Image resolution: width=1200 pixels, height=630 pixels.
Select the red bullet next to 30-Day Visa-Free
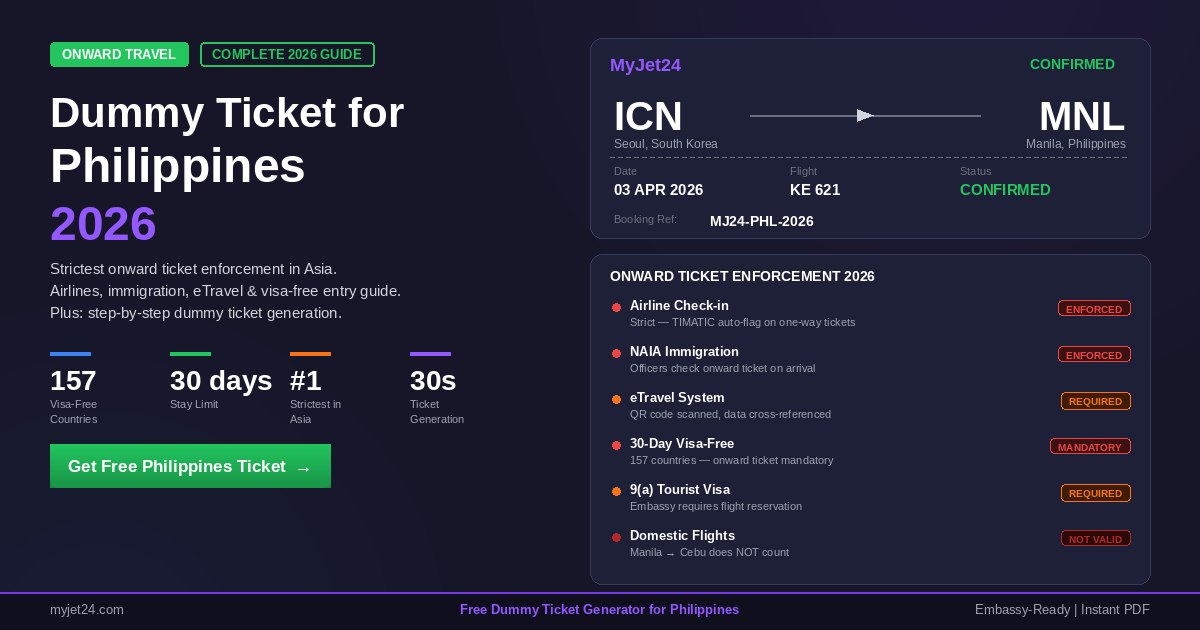coord(617,445)
